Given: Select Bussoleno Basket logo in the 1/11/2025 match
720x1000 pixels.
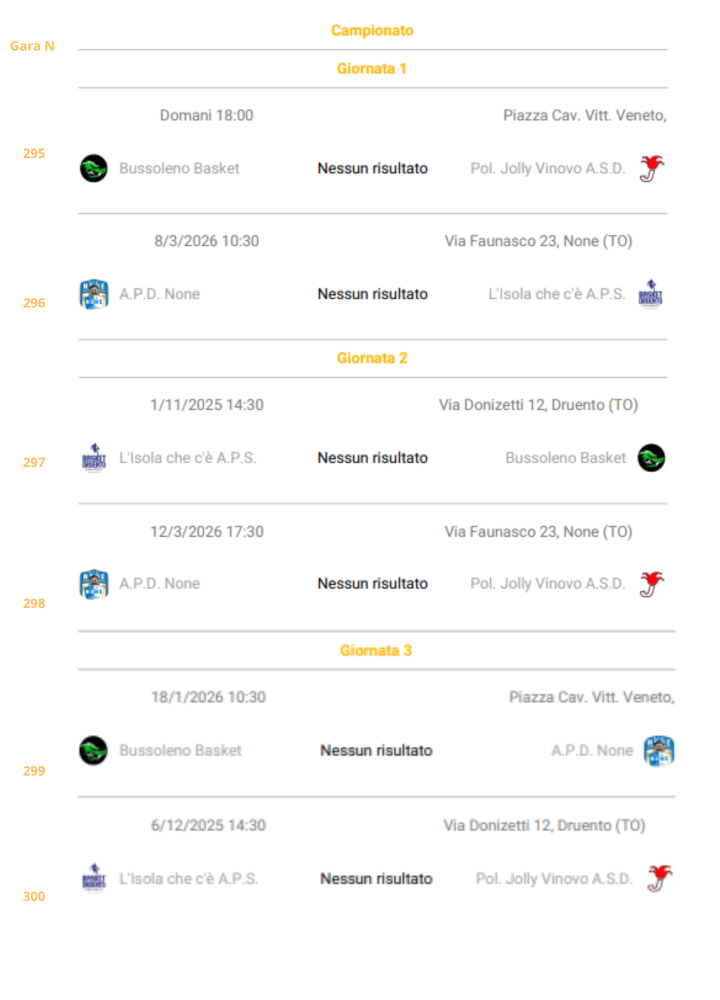Looking at the screenshot, I should coord(652,458).
